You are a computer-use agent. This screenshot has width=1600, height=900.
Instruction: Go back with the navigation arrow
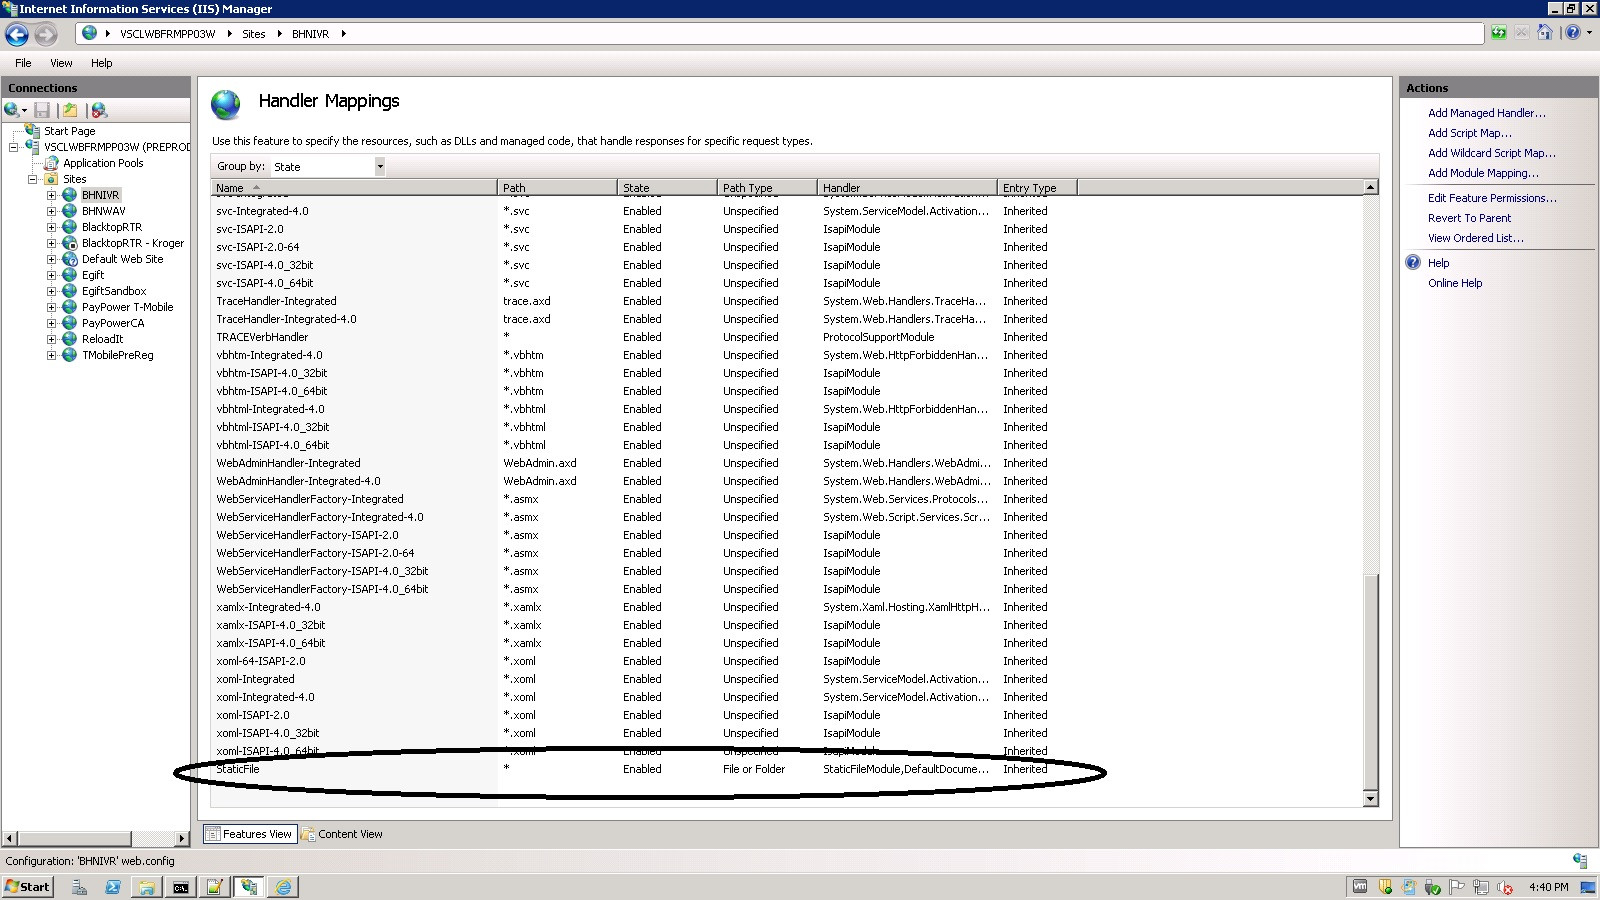tap(17, 35)
